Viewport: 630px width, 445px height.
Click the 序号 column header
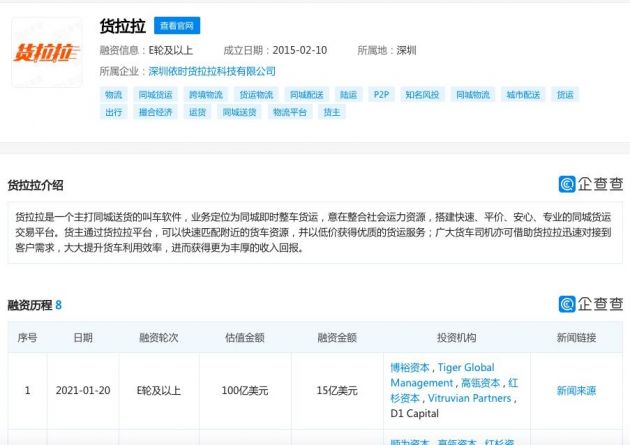27,338
